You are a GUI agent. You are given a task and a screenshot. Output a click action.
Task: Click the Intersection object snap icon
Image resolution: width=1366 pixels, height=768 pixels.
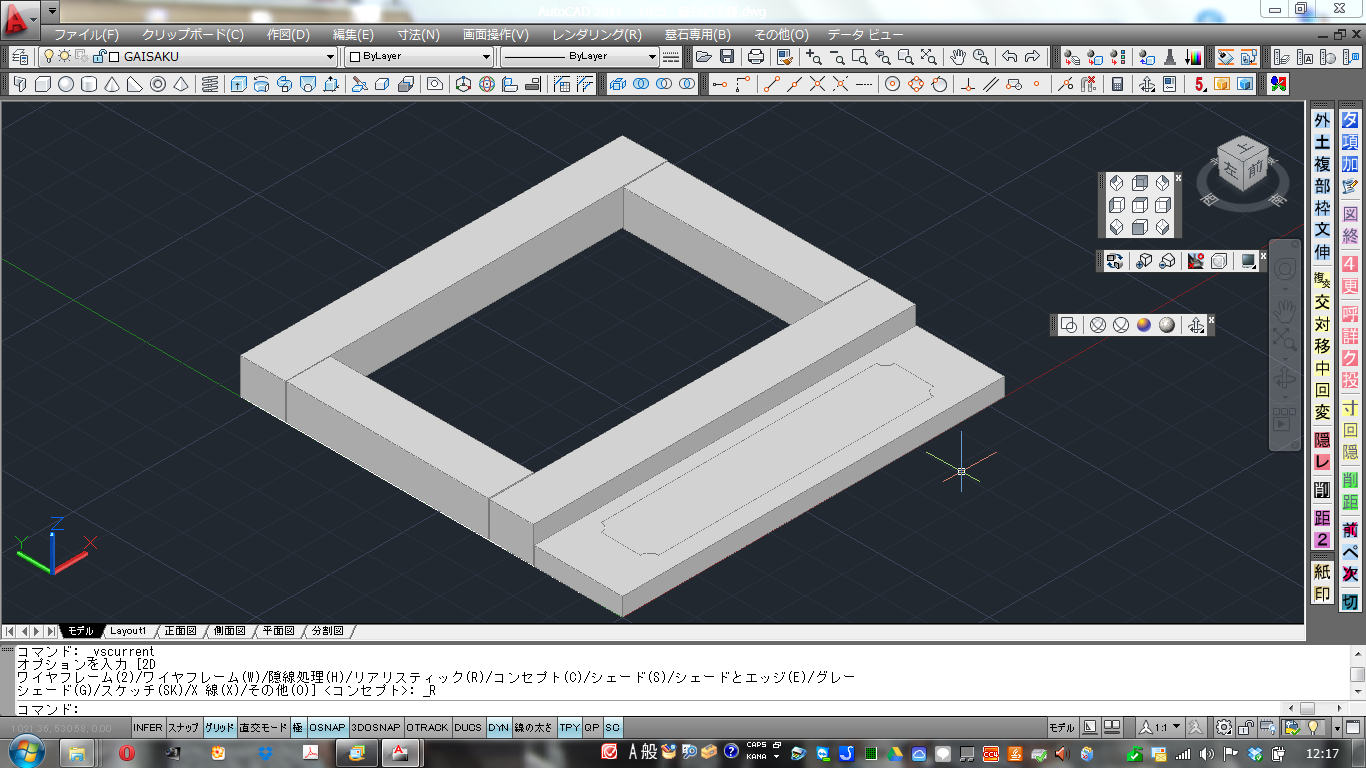(817, 85)
